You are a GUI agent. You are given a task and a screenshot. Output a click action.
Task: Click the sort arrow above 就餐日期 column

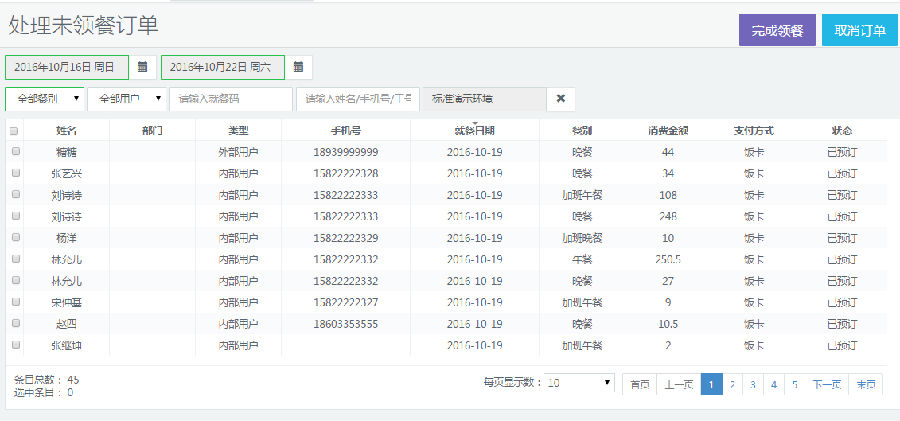point(474,123)
